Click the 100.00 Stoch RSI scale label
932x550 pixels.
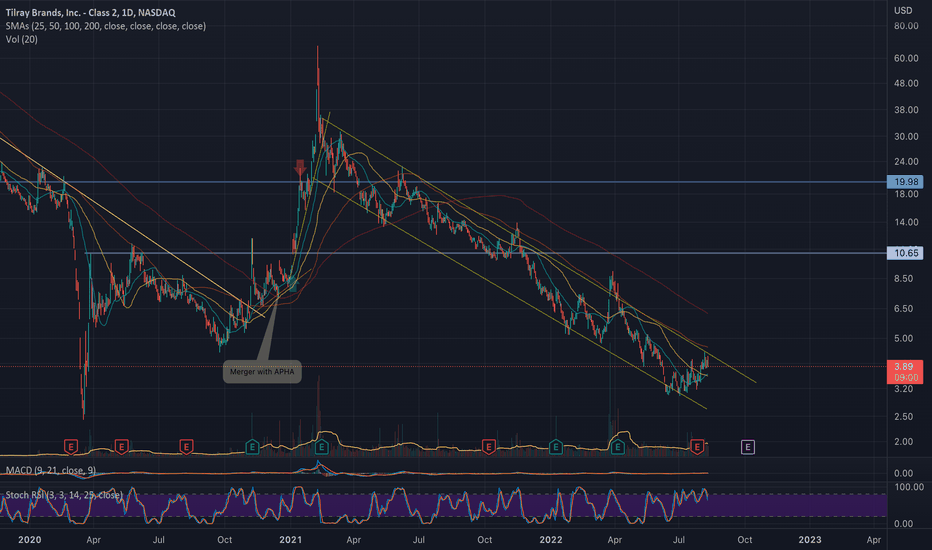coord(908,487)
